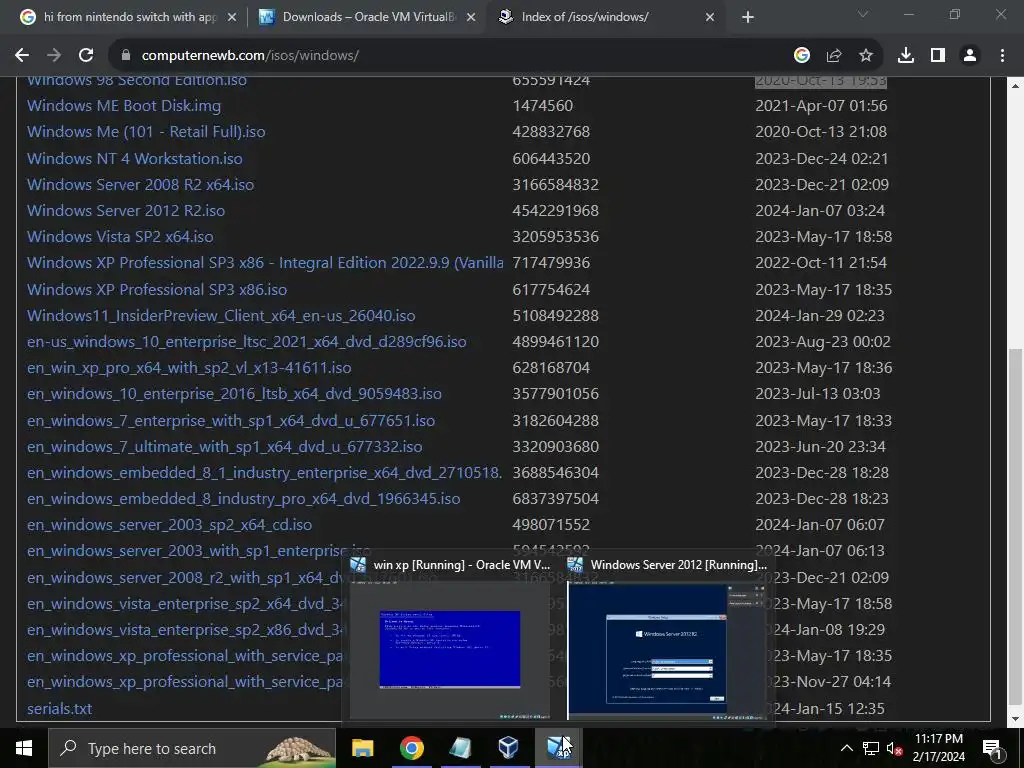Screen dimensions: 1024x768
Task: Open a new browser tab with plus
Action: (748, 18)
